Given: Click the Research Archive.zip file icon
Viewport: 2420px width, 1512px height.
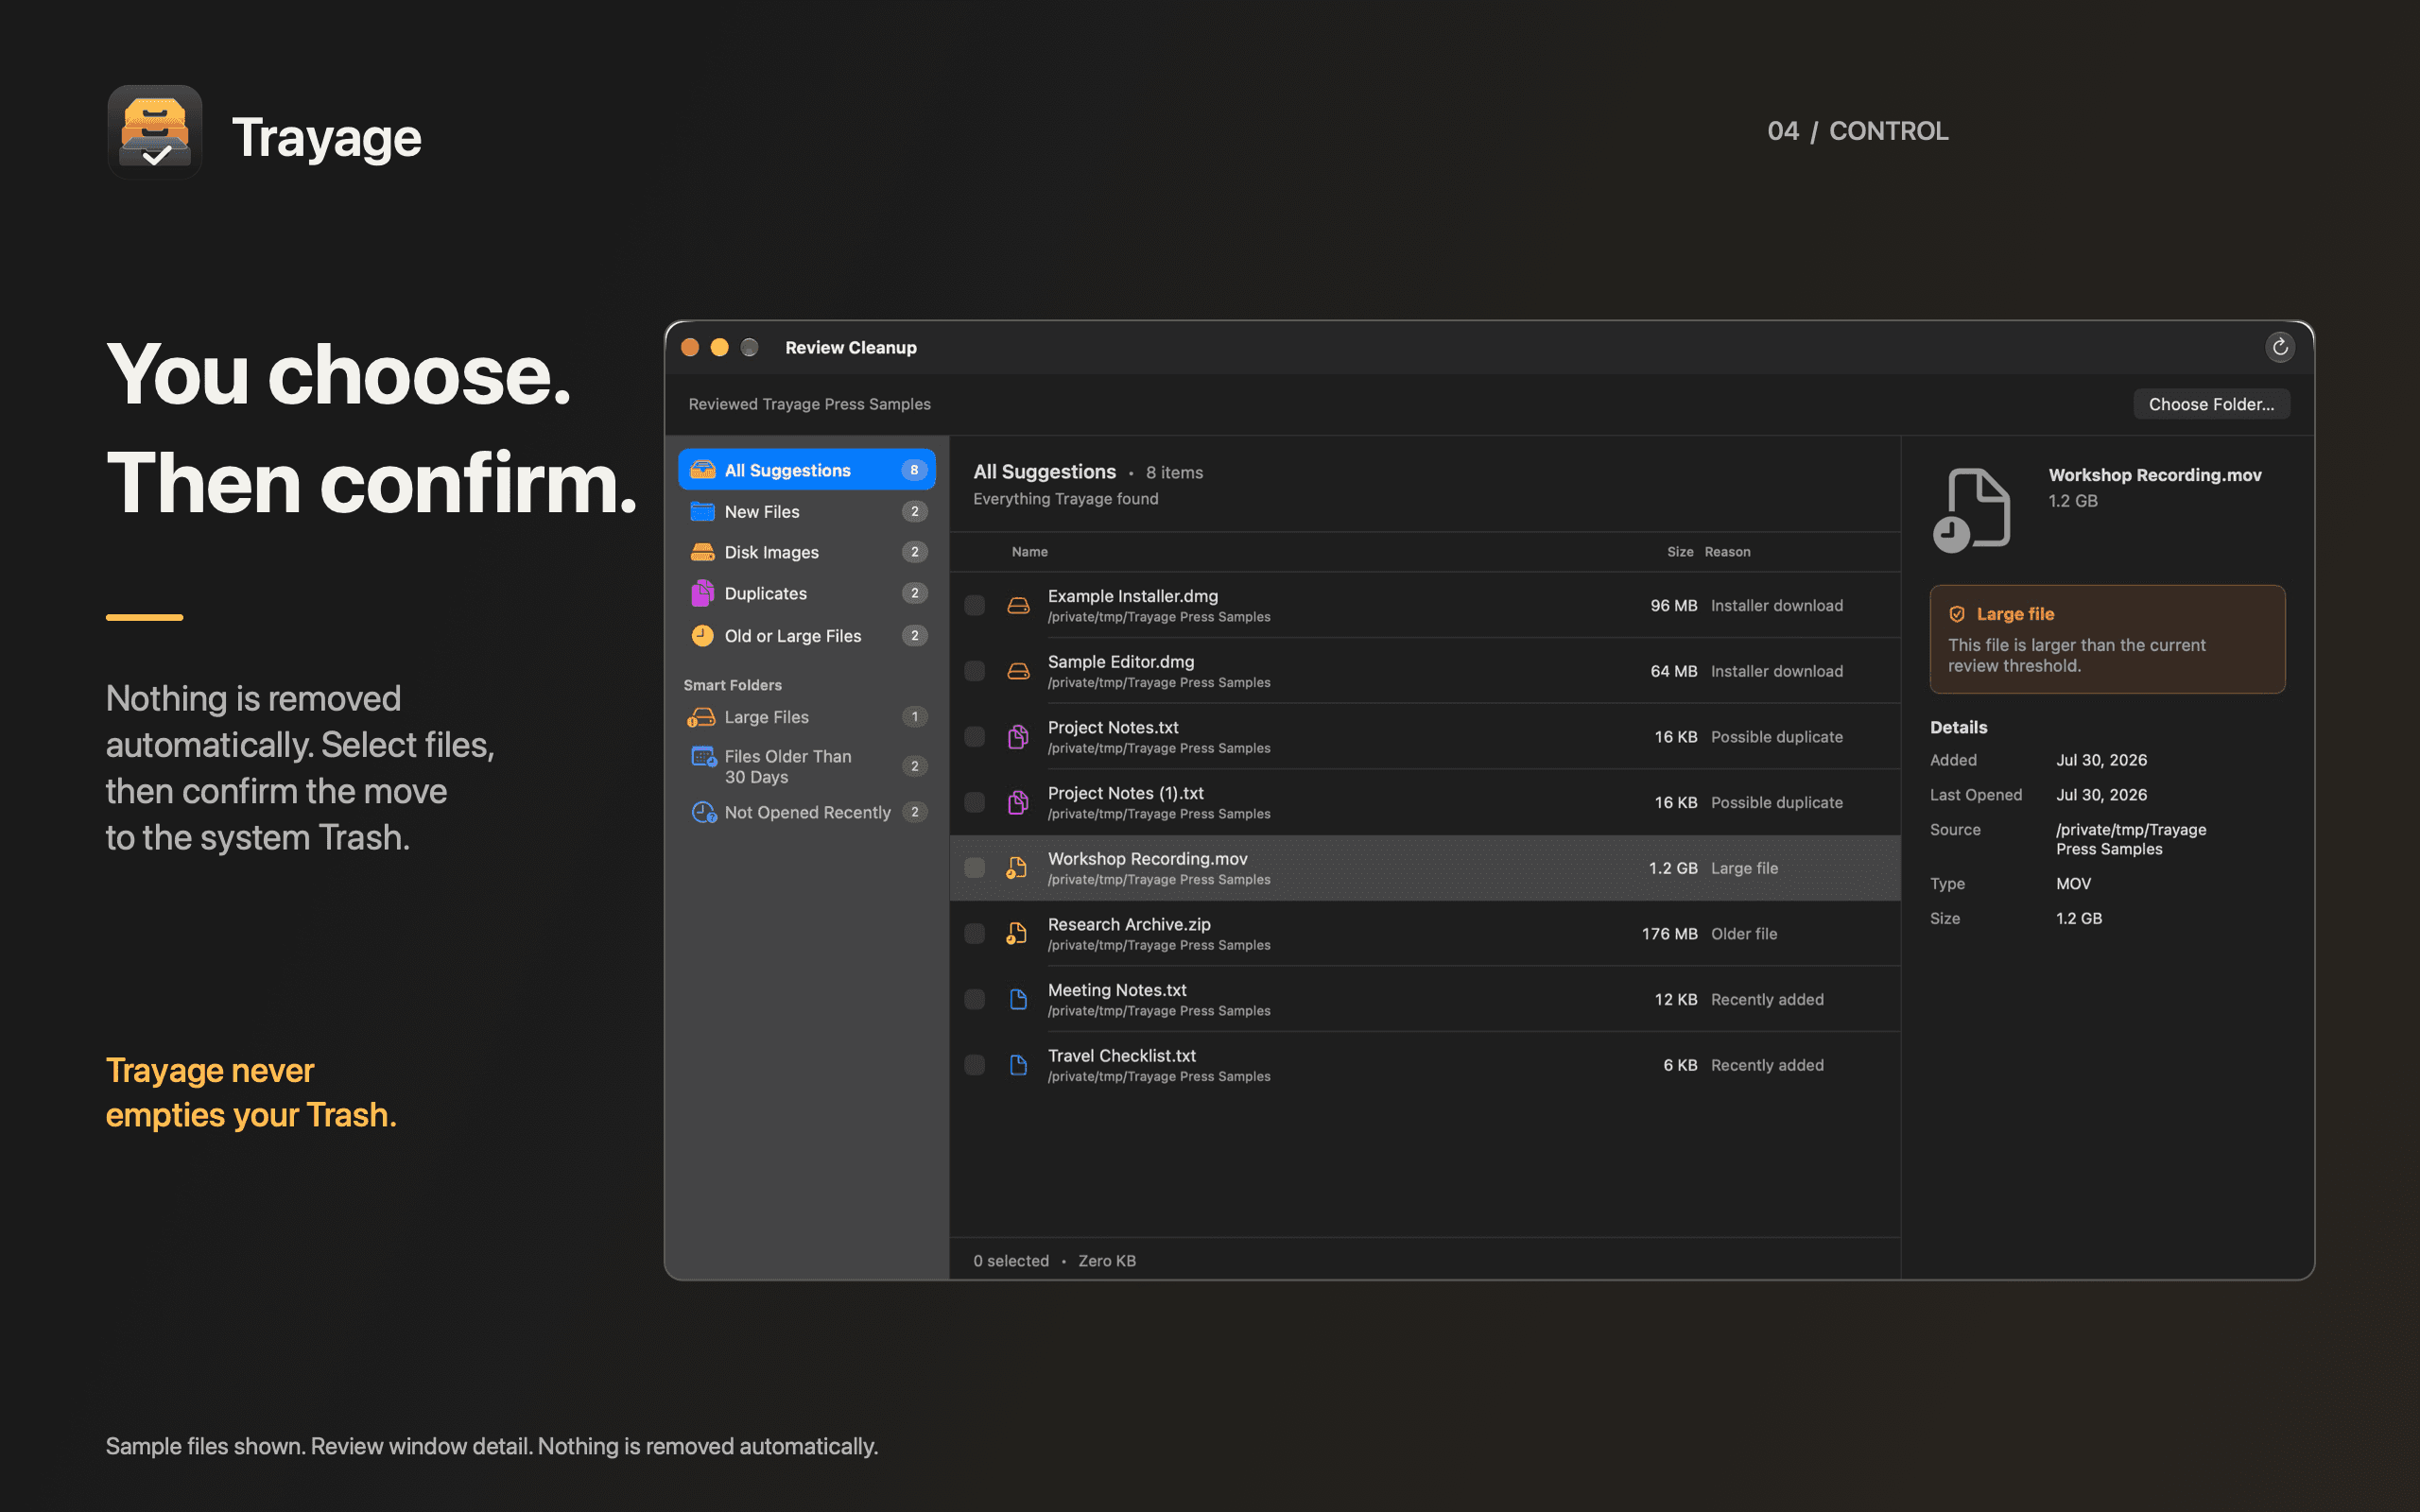Looking at the screenshot, I should [x=1017, y=934].
